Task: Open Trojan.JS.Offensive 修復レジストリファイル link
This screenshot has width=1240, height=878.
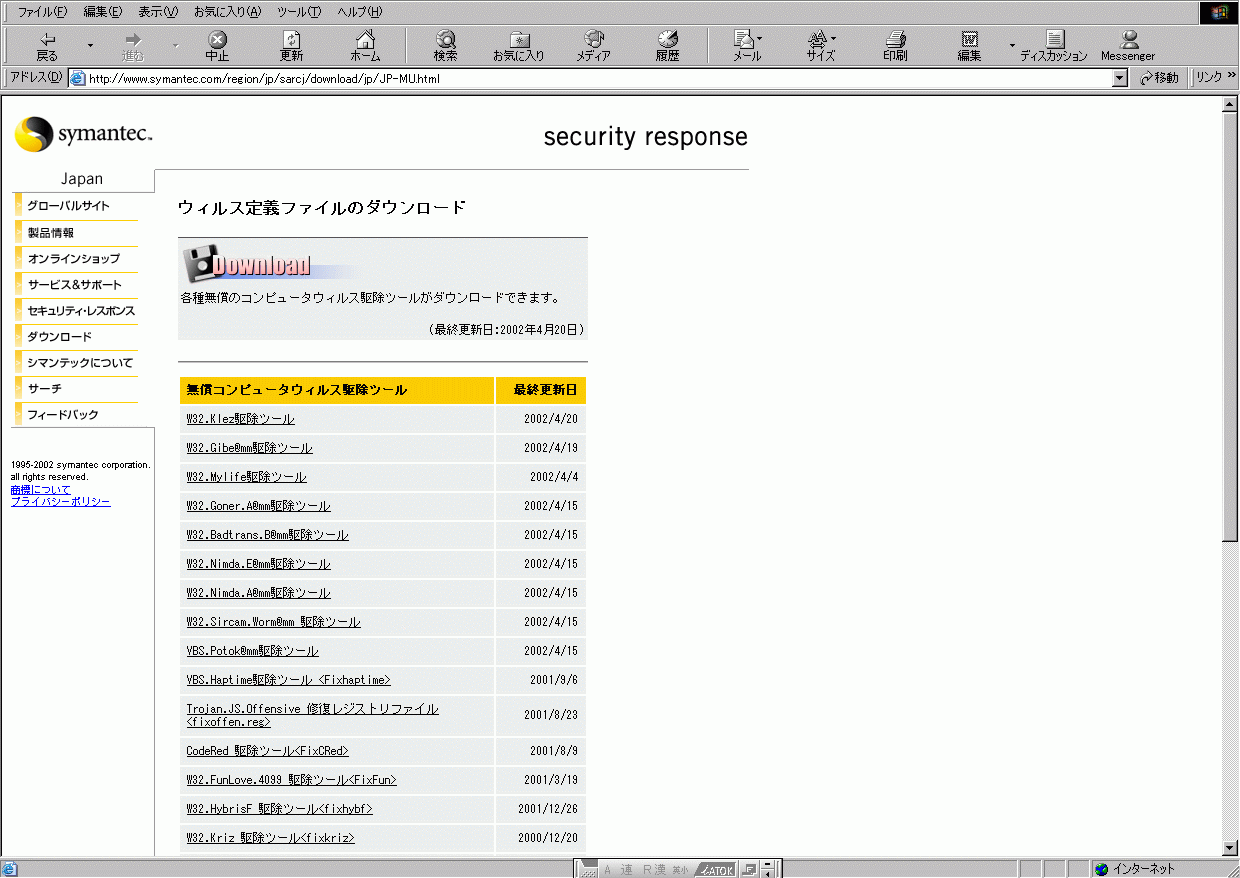Action: 312,715
